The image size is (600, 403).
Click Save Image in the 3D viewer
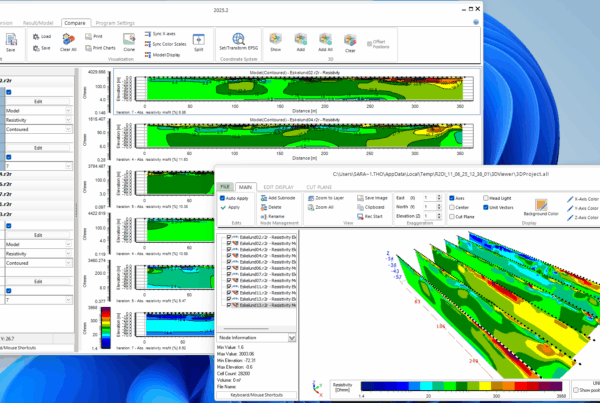372,198
